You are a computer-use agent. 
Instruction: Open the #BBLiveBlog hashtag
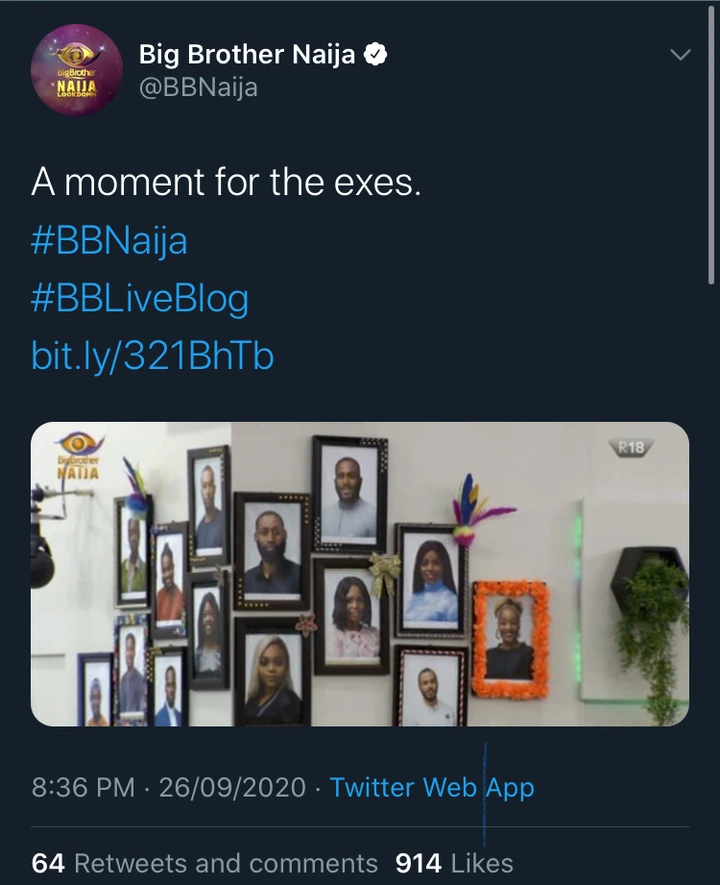tap(140, 299)
